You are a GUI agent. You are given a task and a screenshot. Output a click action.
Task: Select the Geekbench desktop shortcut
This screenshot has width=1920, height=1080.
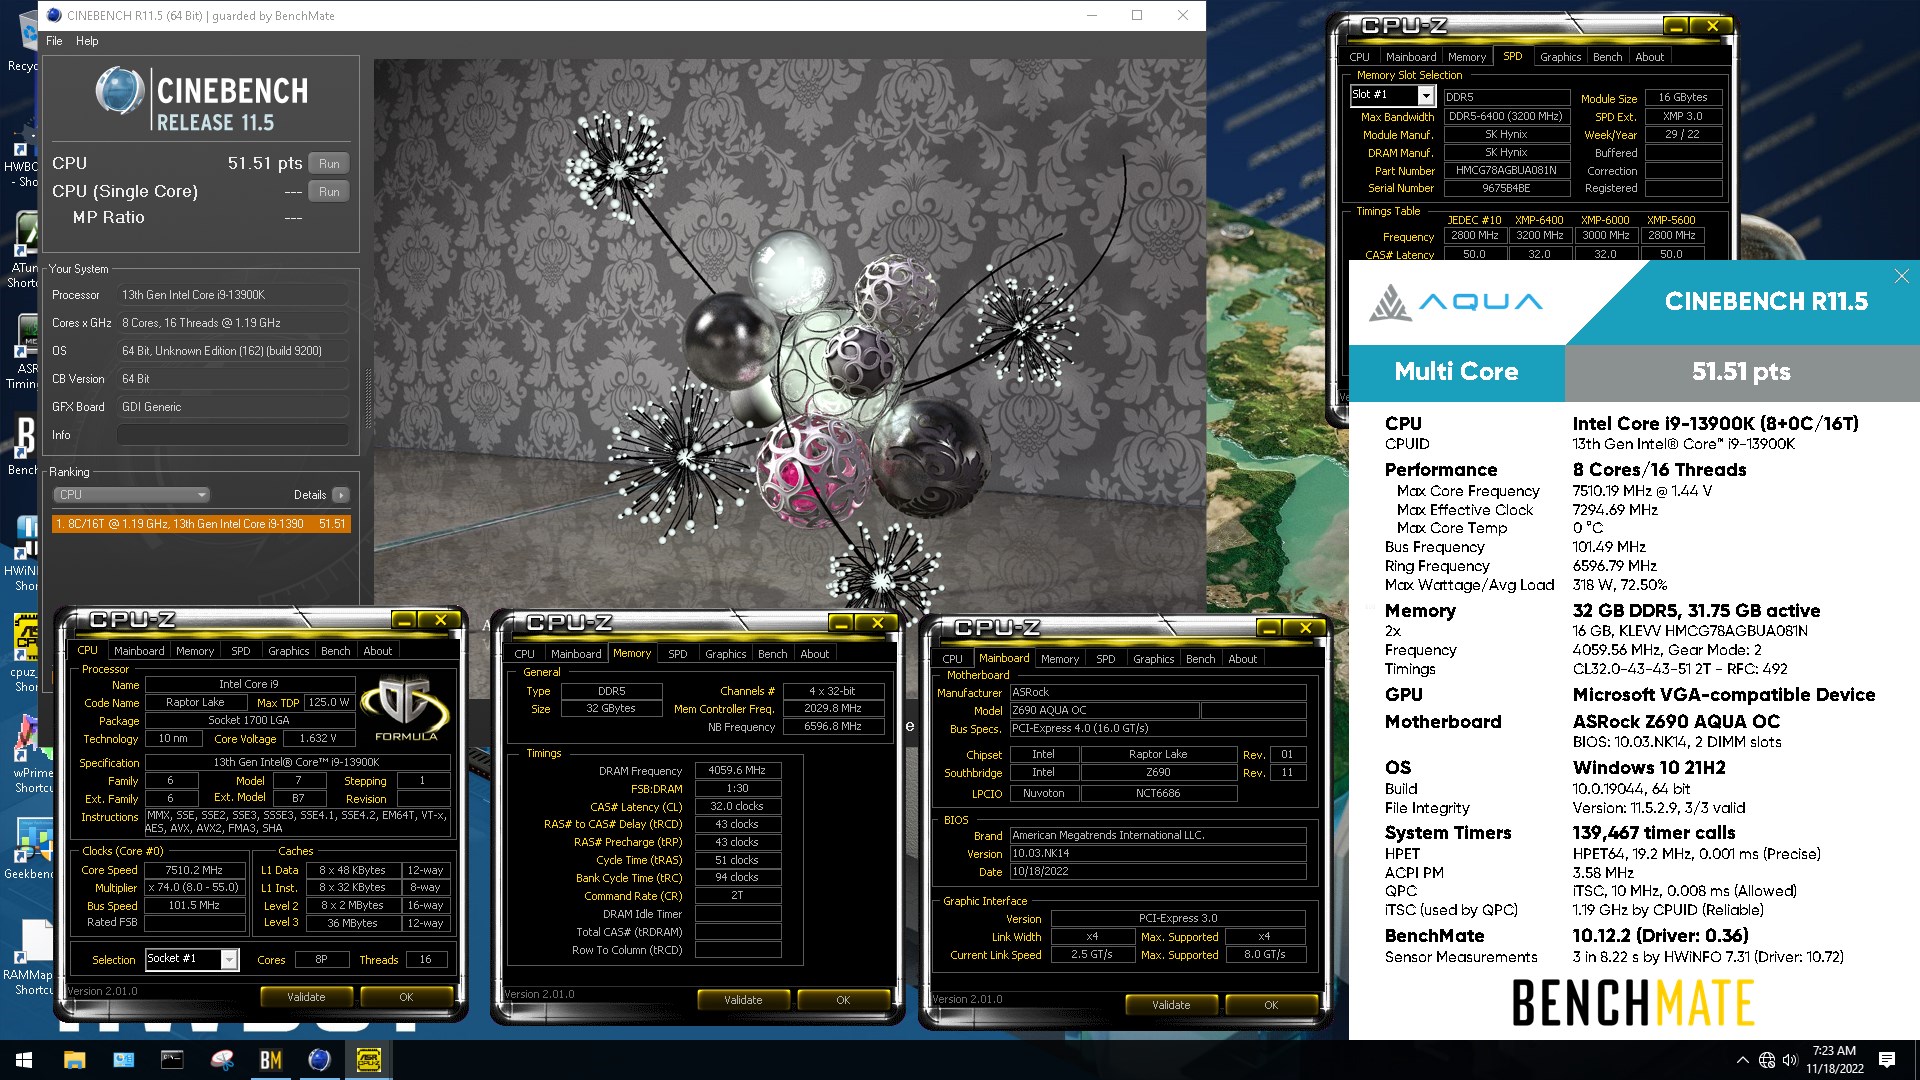[27, 848]
